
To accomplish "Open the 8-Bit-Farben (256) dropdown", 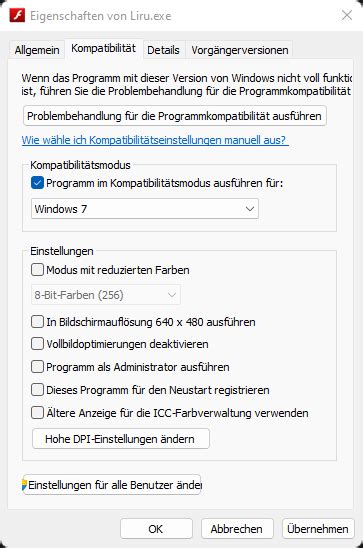I will [106, 295].
